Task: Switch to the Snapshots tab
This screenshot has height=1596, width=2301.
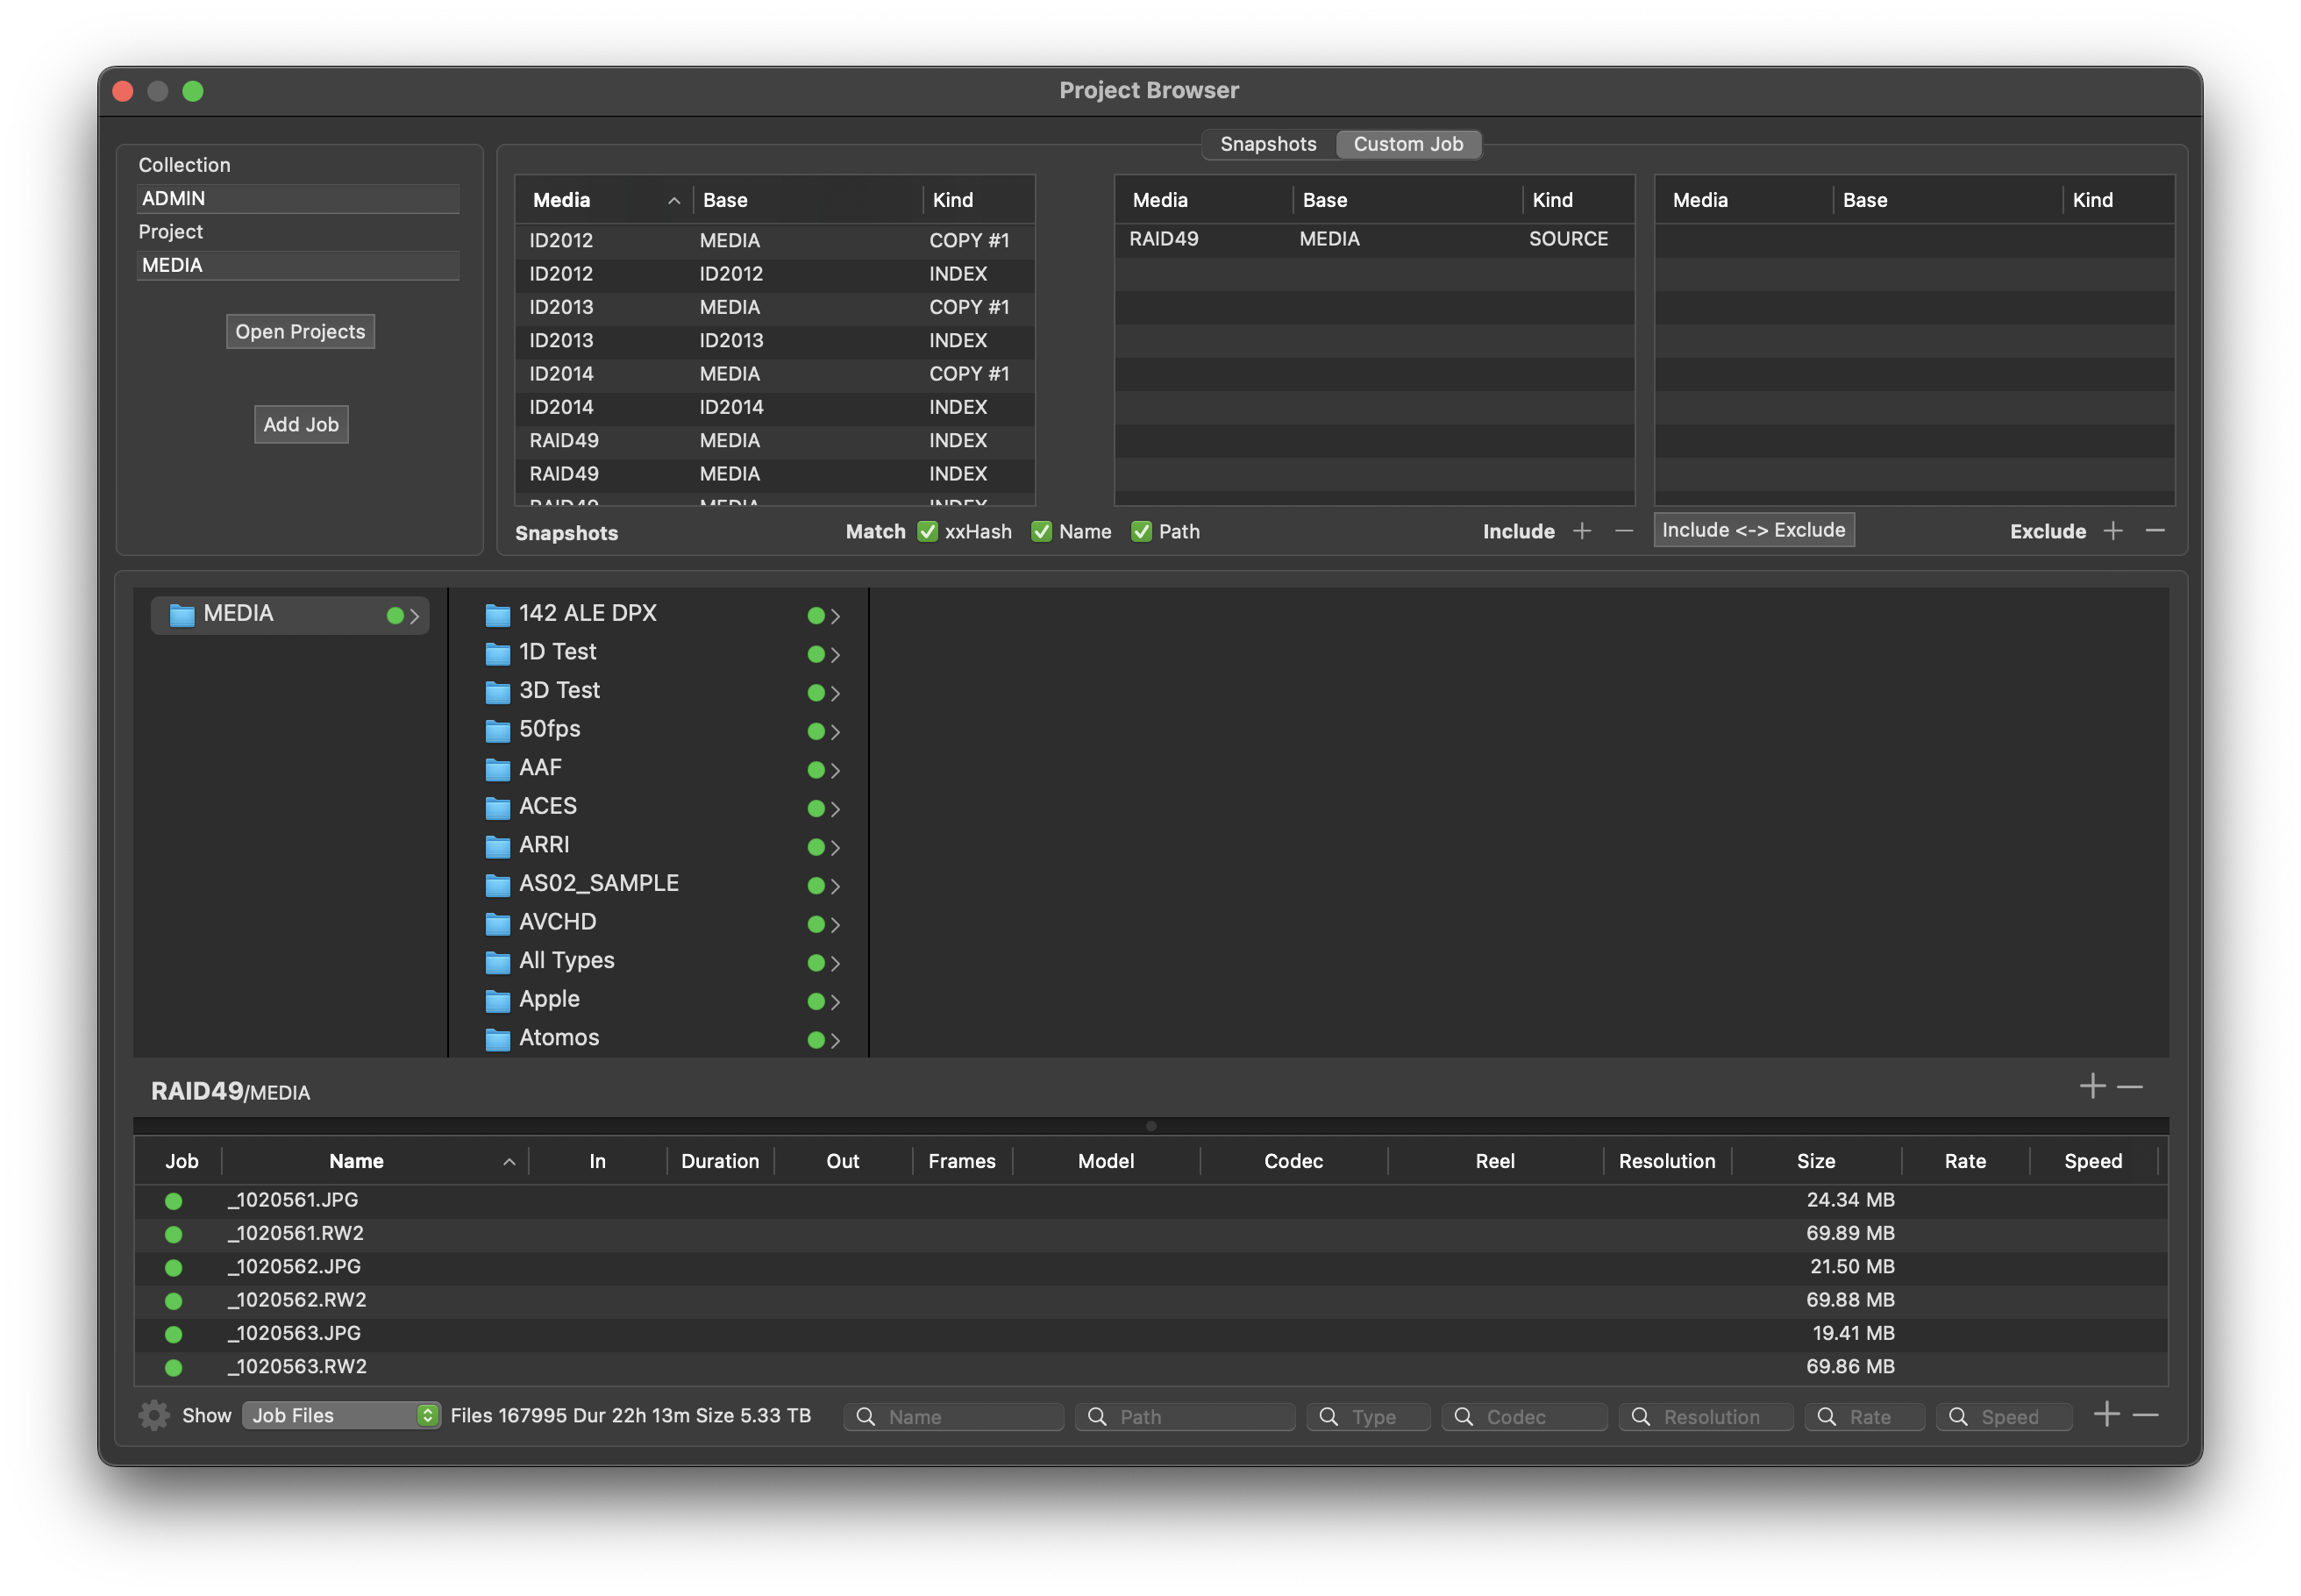Action: [x=1268, y=144]
